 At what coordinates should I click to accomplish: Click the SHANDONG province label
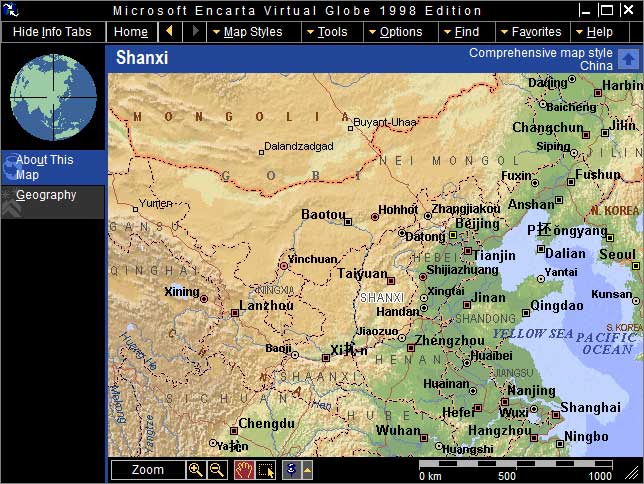(485, 318)
